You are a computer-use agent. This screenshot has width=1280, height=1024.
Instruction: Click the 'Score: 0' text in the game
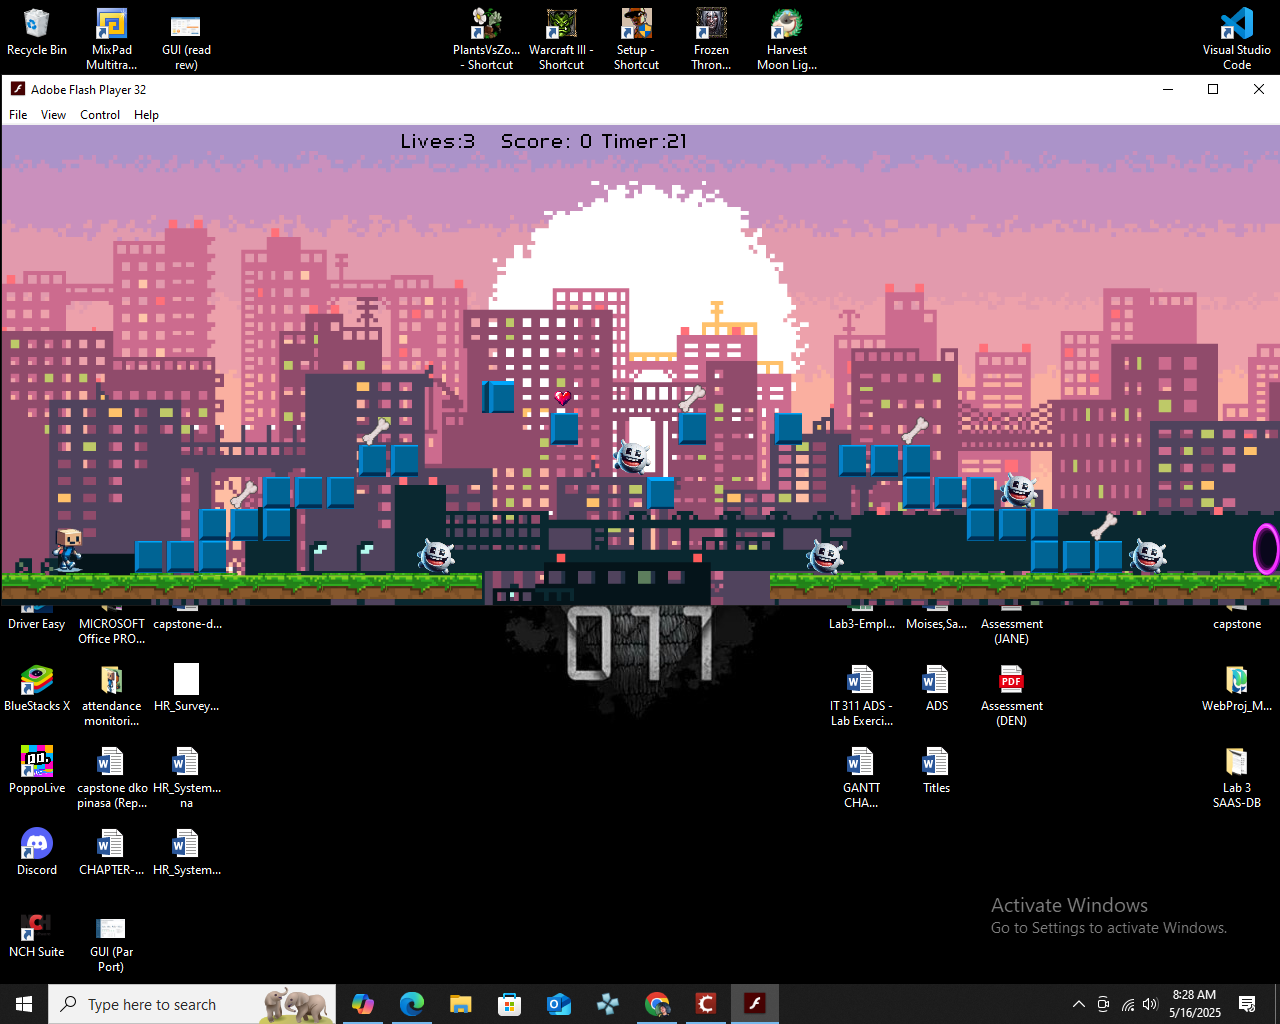(x=546, y=141)
